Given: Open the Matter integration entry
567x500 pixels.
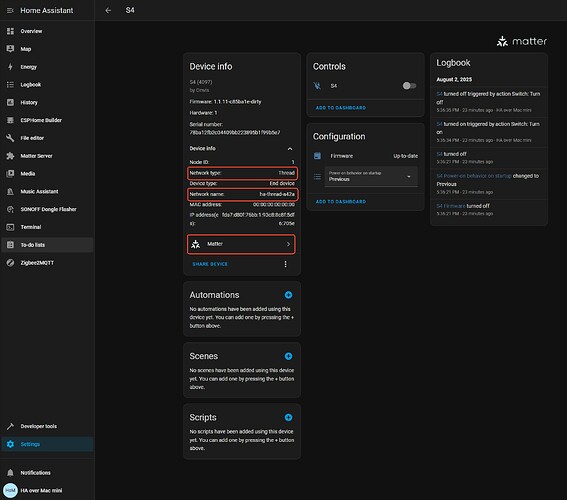Looking at the screenshot, I should [241, 244].
